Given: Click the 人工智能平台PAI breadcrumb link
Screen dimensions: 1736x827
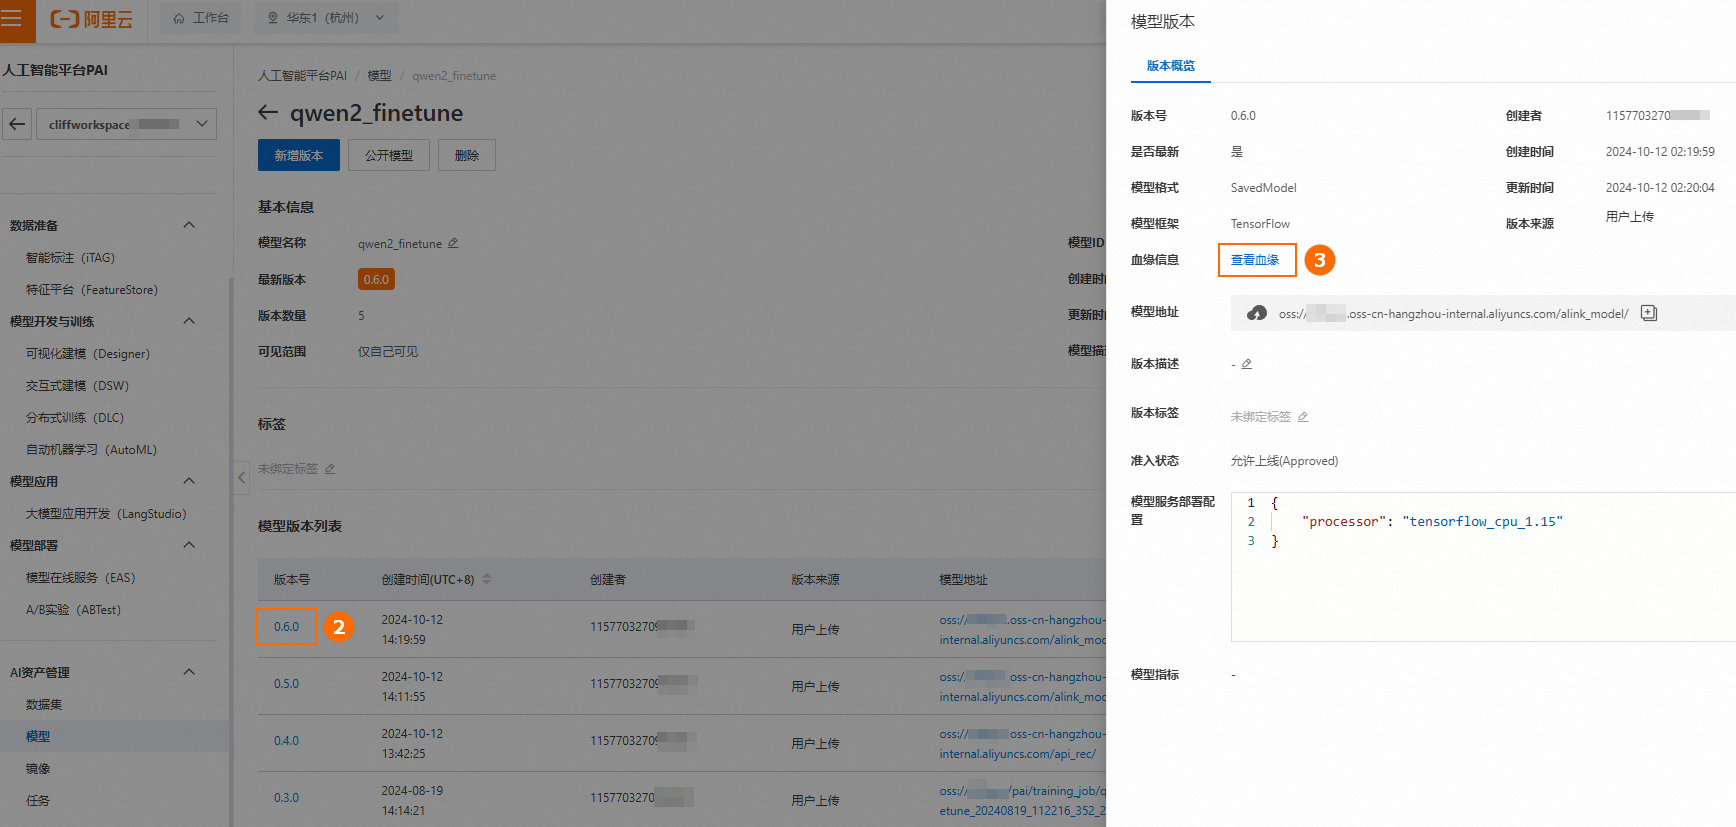Looking at the screenshot, I should pos(302,76).
